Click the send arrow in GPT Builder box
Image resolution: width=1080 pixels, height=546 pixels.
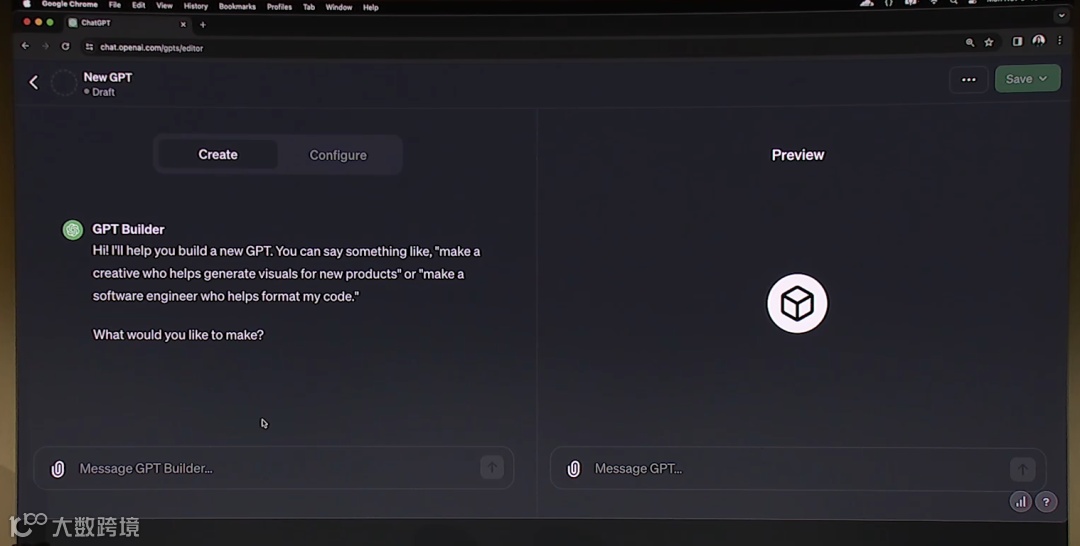click(492, 468)
